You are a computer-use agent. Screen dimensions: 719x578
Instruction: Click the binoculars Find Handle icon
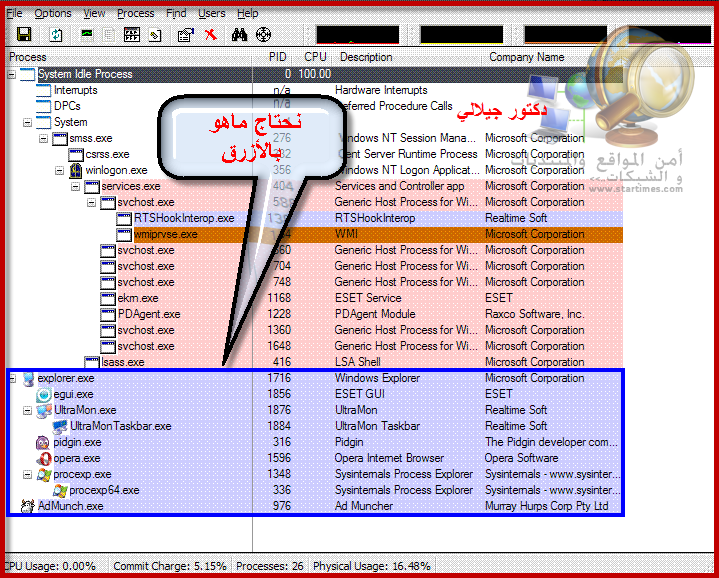(x=239, y=34)
